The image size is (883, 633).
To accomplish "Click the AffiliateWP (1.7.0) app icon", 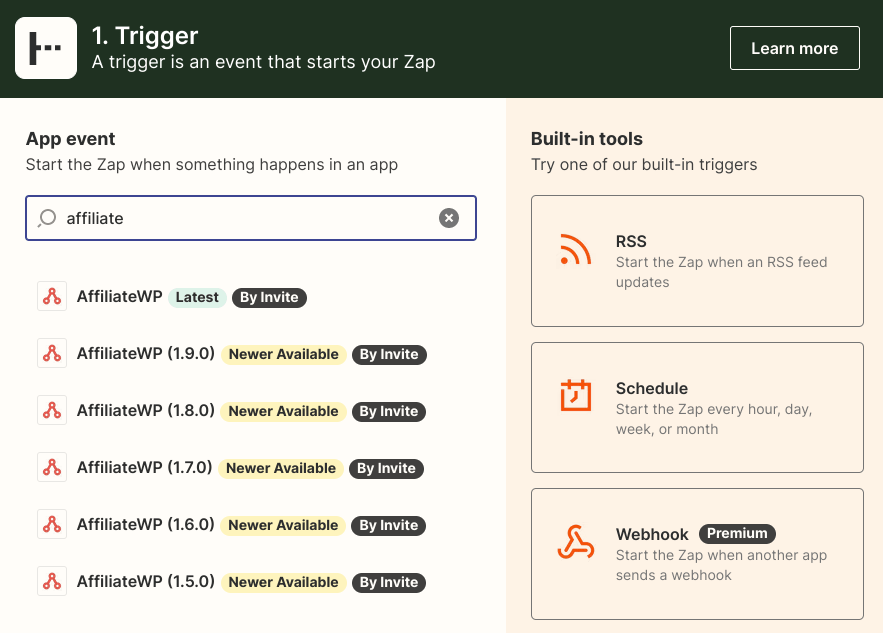I will [52, 467].
